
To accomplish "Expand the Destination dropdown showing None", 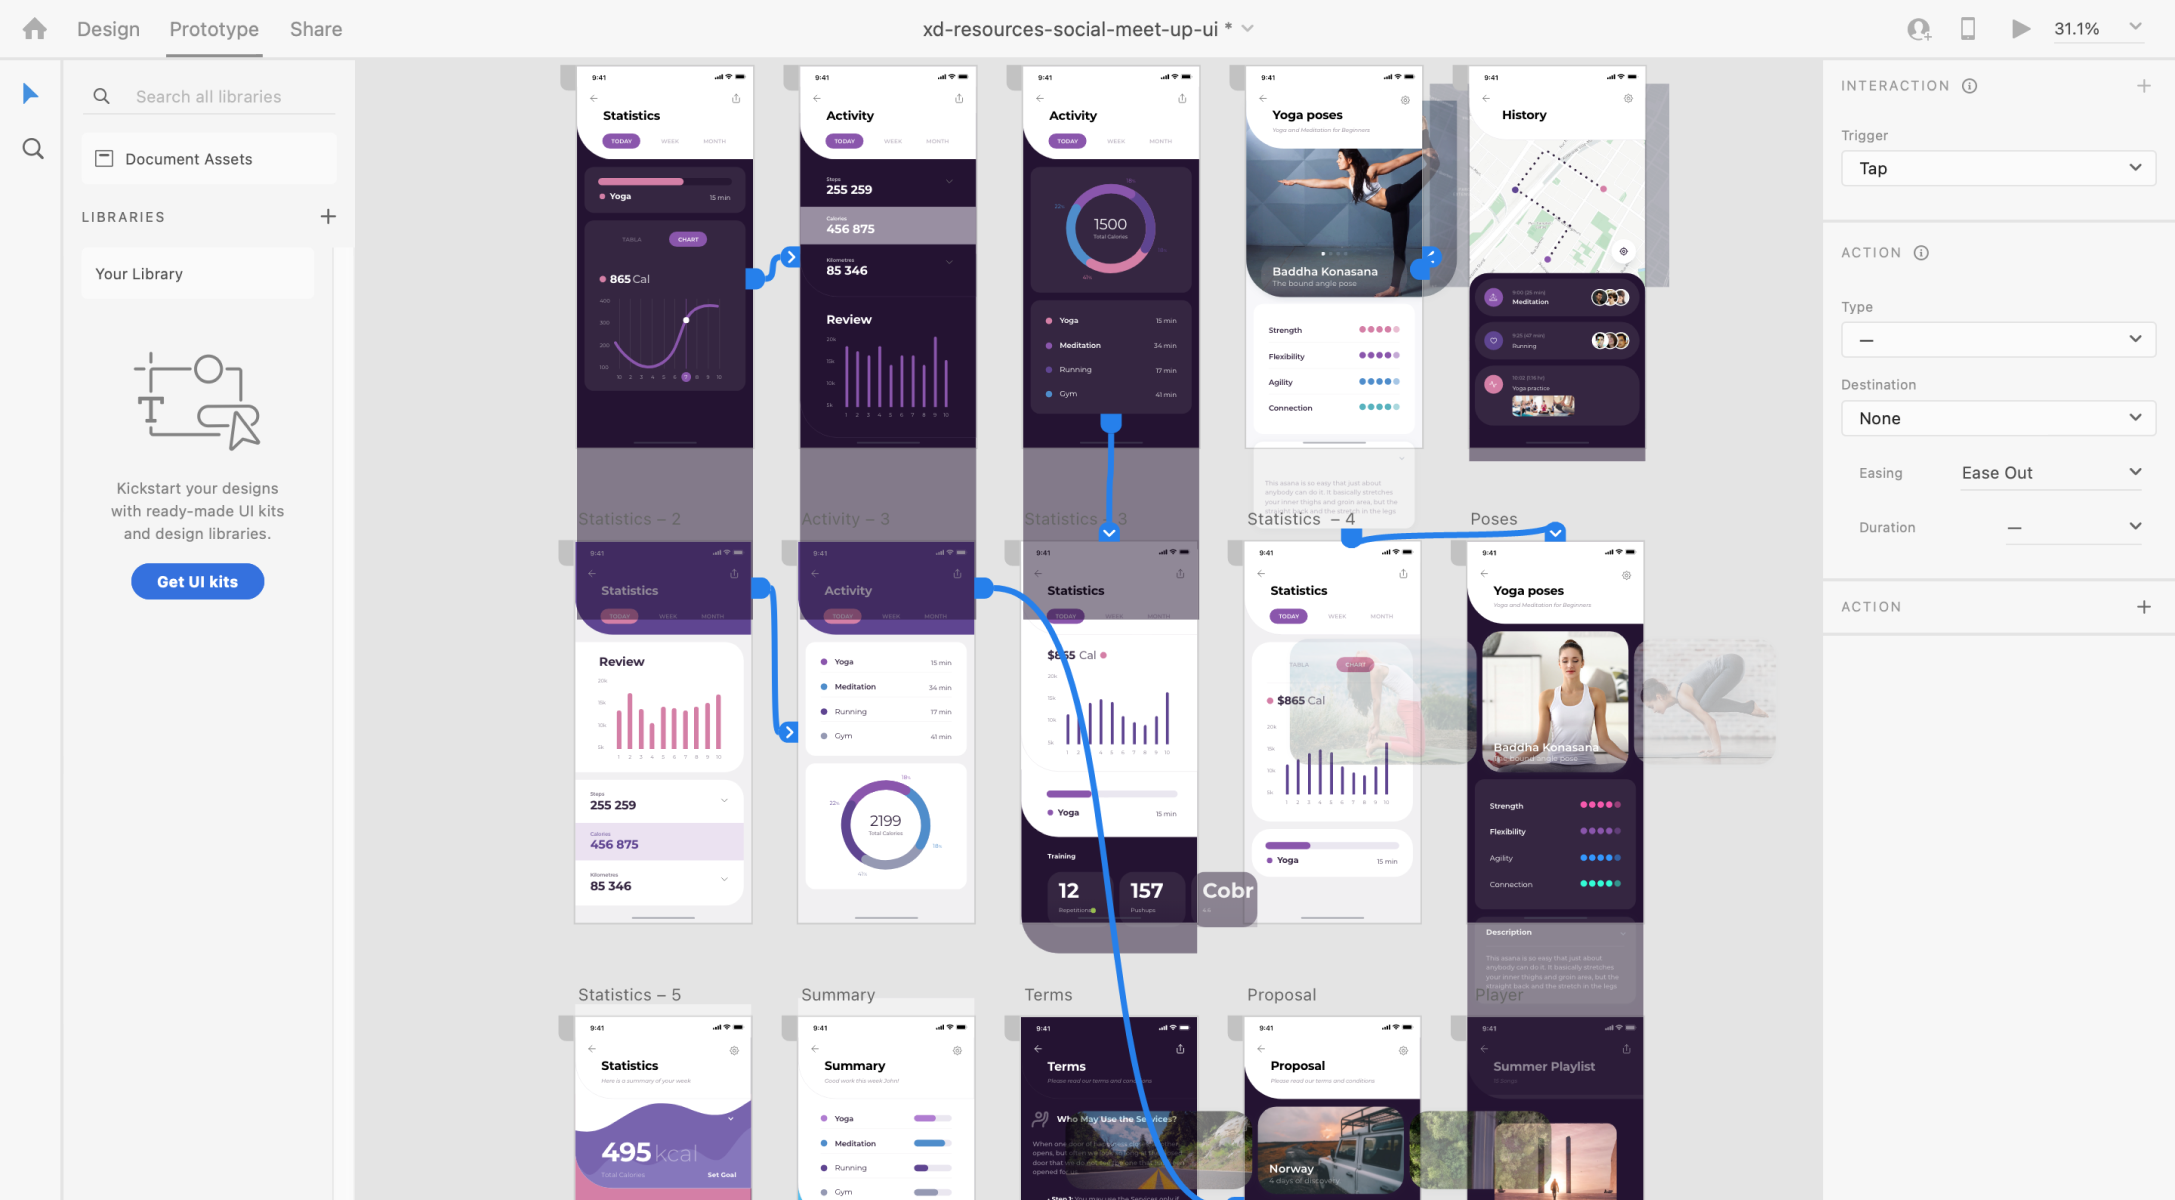I will click(x=1996, y=417).
